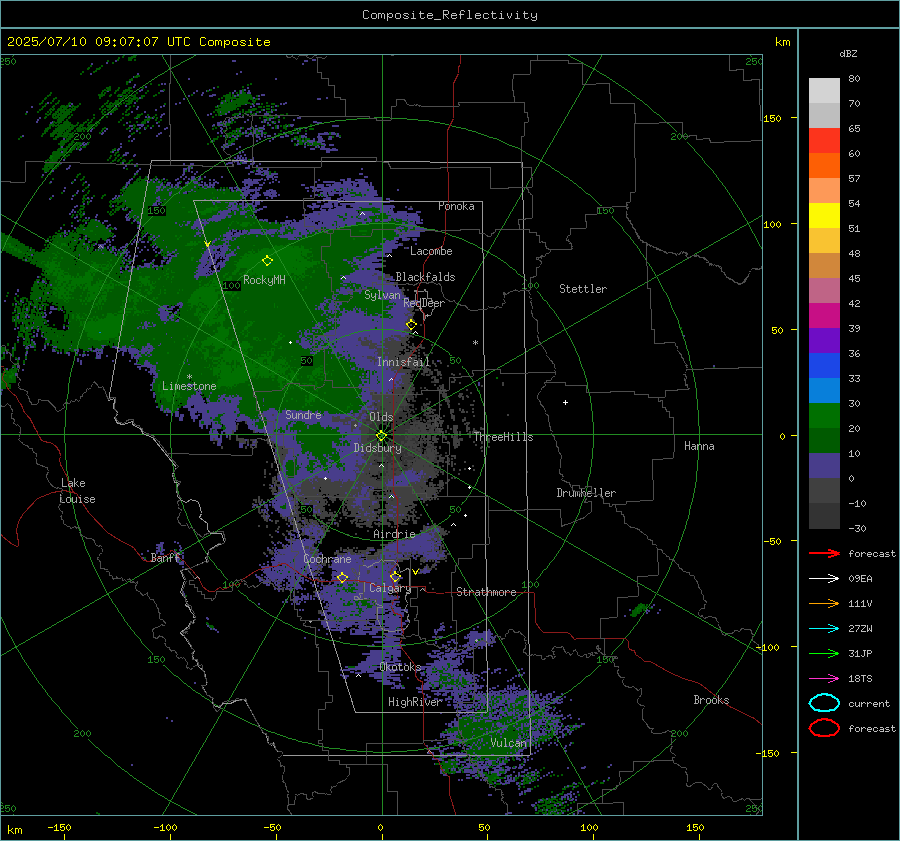Click the yellow radar site marker at Olds
Viewport: 900px width, 841px height.
382,436
